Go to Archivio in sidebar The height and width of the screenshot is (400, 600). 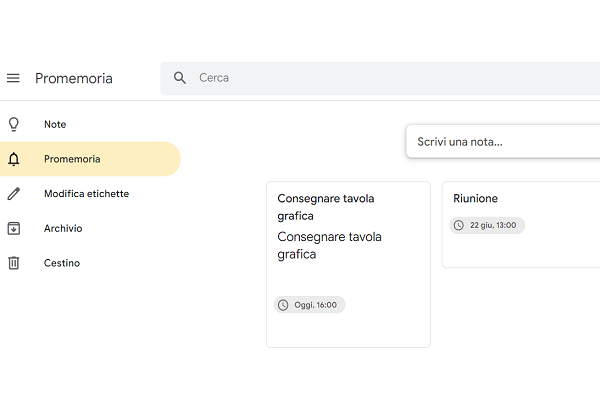click(90, 229)
